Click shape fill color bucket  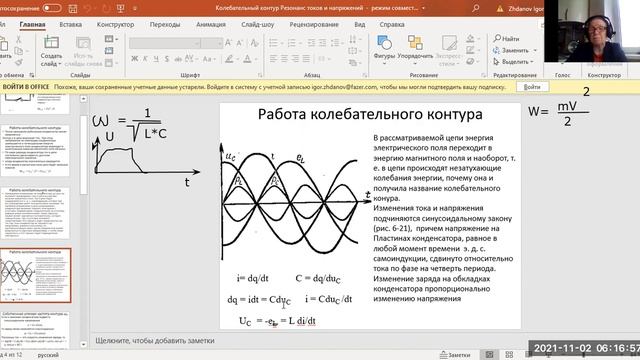(471, 39)
